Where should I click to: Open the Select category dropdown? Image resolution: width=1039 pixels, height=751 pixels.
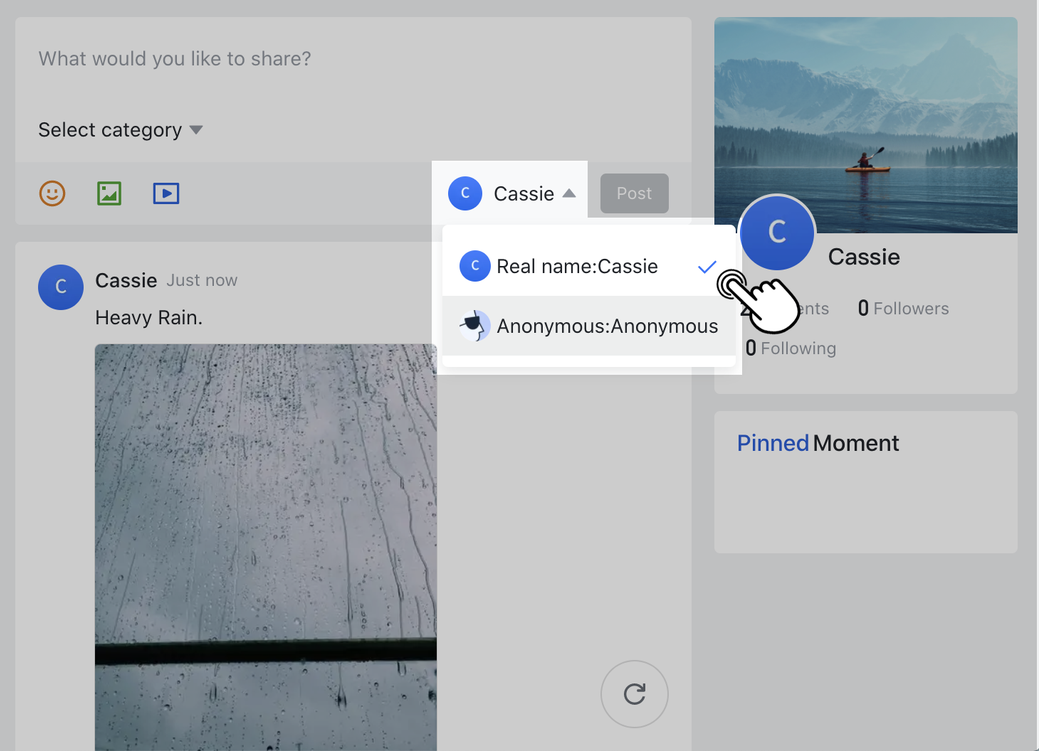click(120, 129)
